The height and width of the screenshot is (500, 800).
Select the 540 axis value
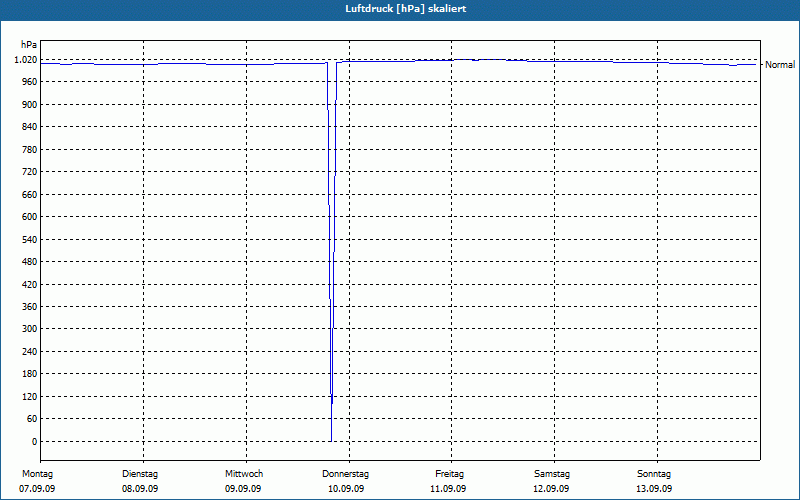pyautogui.click(x=30, y=239)
